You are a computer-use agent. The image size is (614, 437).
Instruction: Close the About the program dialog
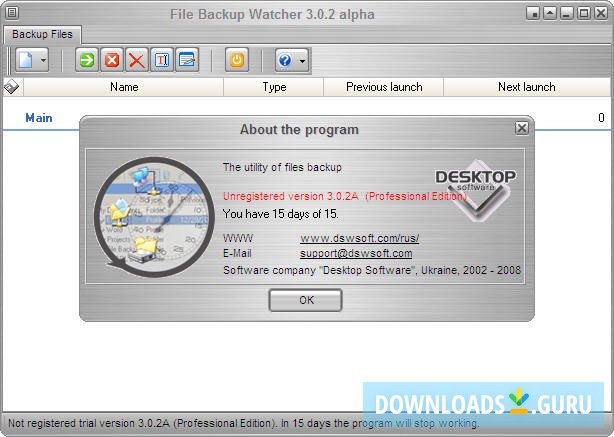pos(522,128)
